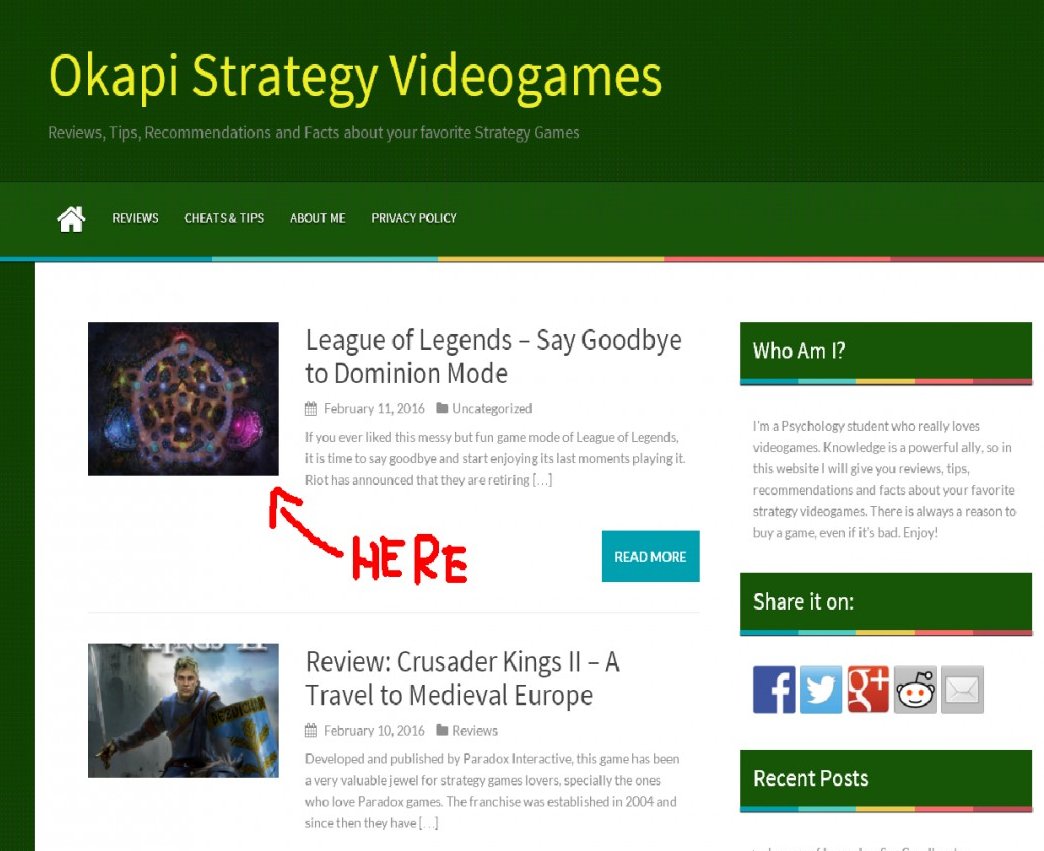
Task: Open the Crusader Kings II review title
Action: pyautogui.click(x=463, y=679)
